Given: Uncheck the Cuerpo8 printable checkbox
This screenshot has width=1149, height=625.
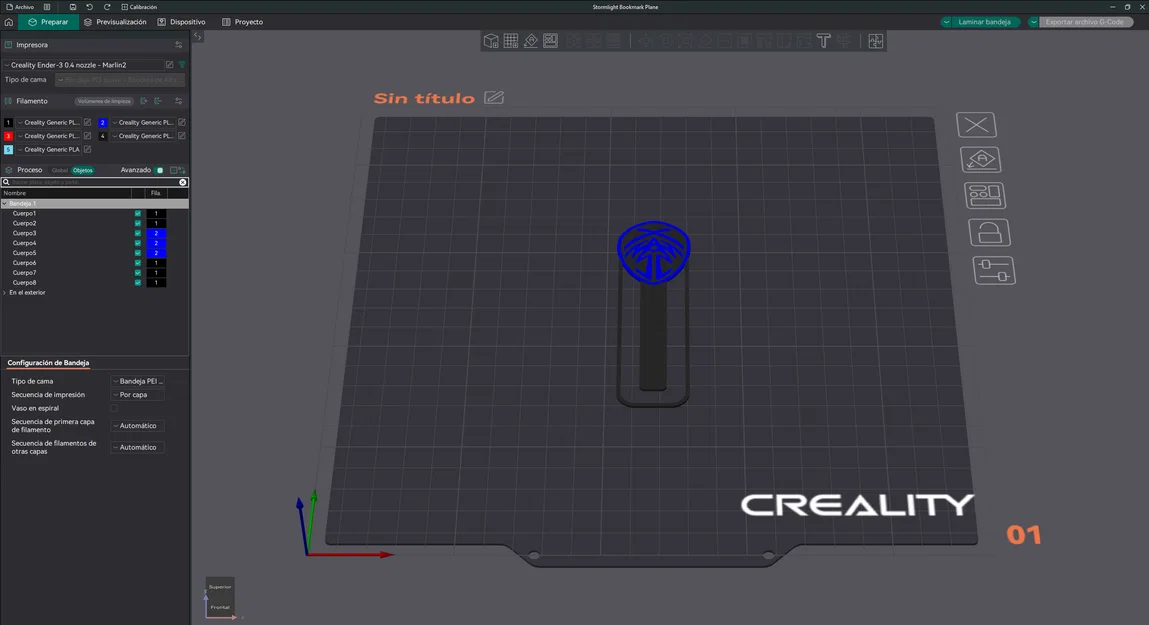Looking at the screenshot, I should pos(138,283).
